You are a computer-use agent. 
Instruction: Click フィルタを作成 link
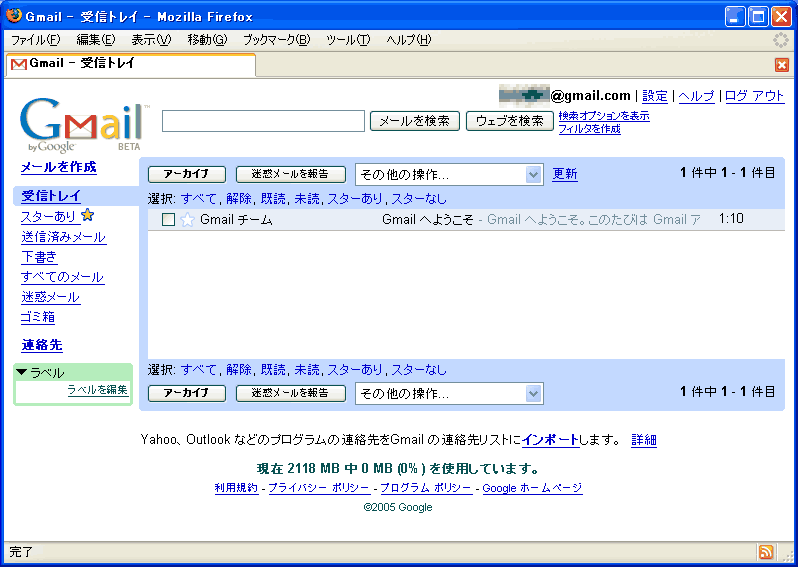pyautogui.click(x=589, y=129)
